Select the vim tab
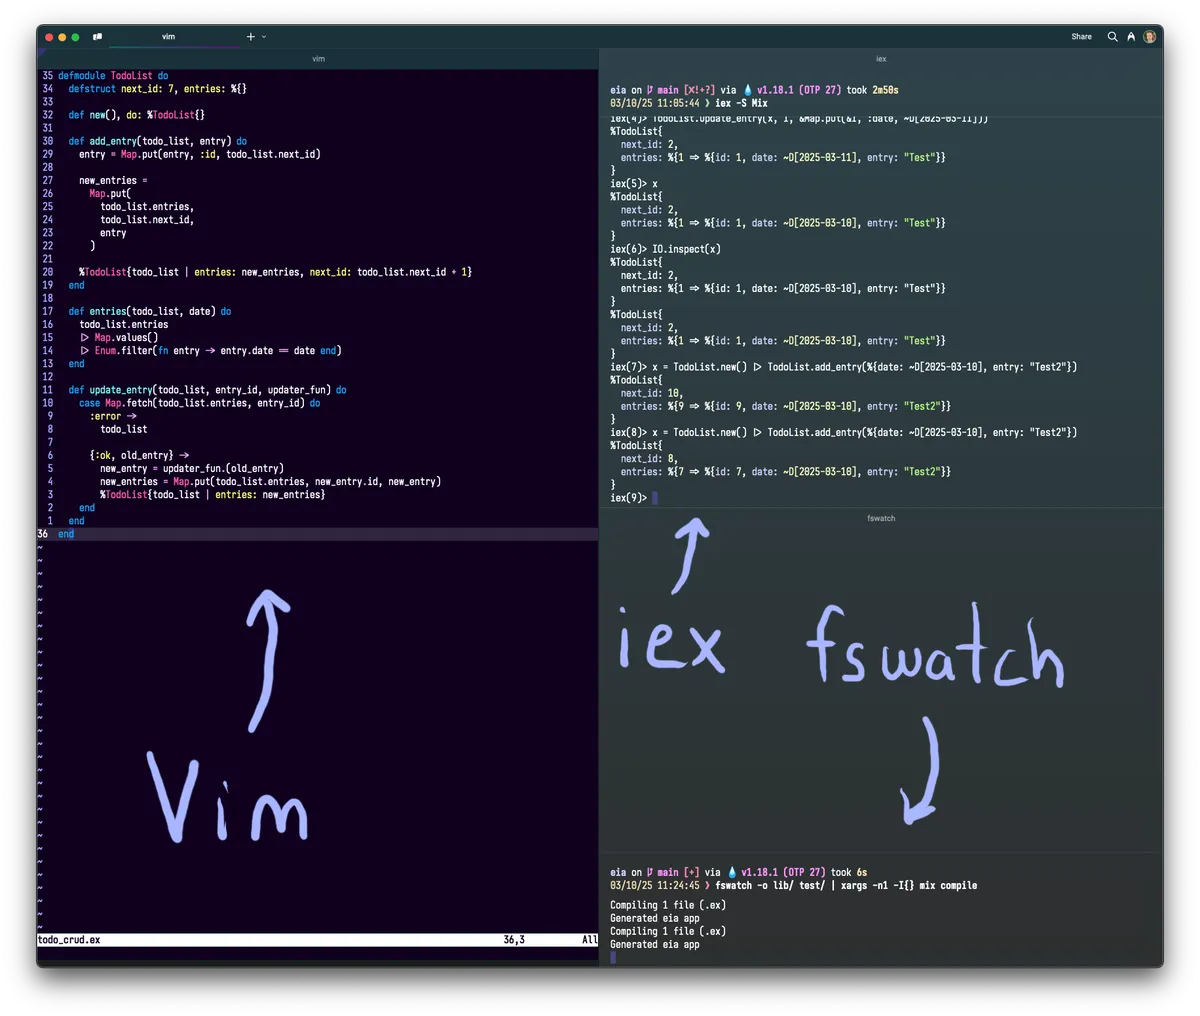Viewport: 1200px width, 1016px height. 169,36
